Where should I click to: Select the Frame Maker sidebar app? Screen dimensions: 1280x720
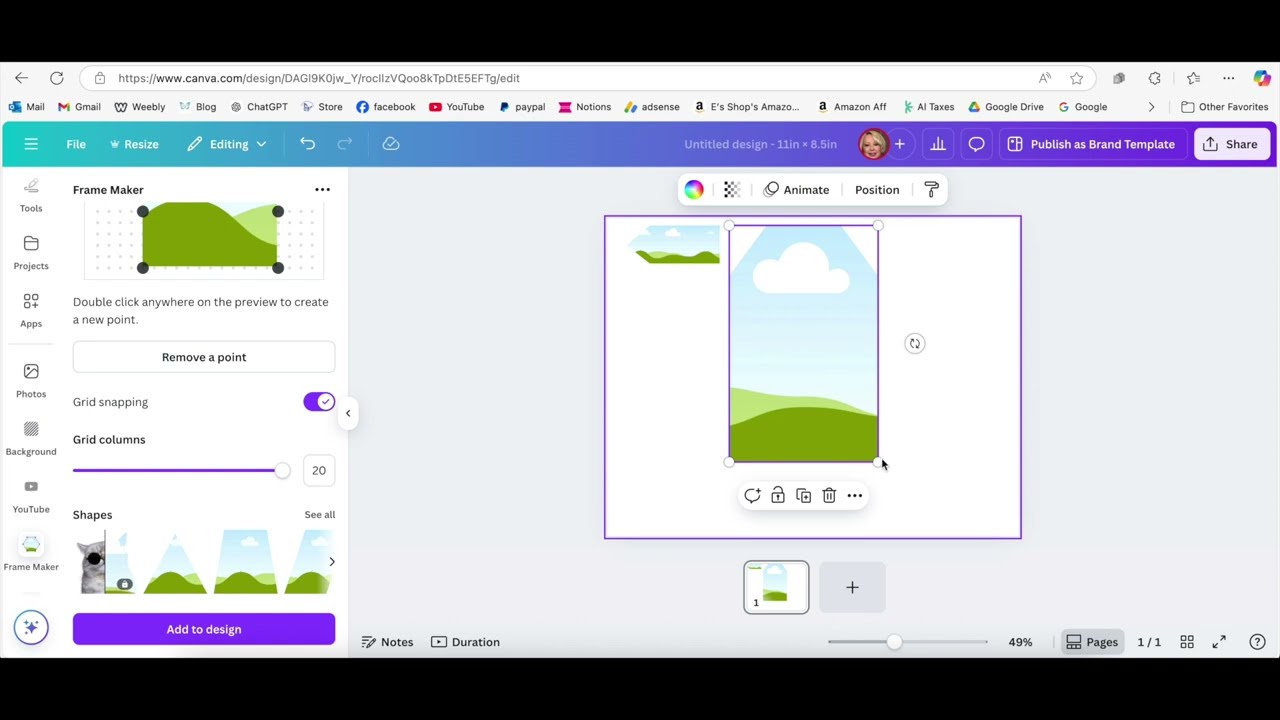point(31,553)
